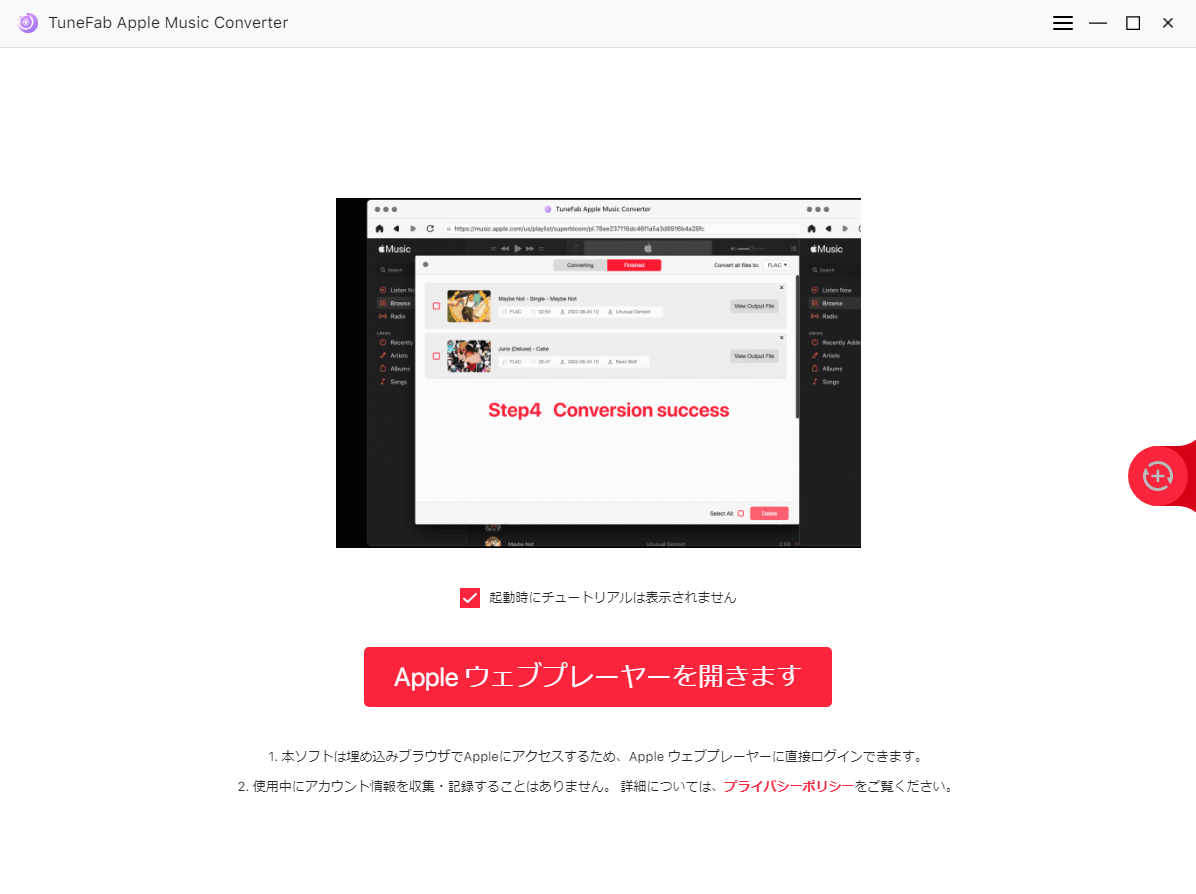The height and width of the screenshot is (894, 1196).
Task: Click the Step4 tutorial preview image
Action: [x=598, y=373]
